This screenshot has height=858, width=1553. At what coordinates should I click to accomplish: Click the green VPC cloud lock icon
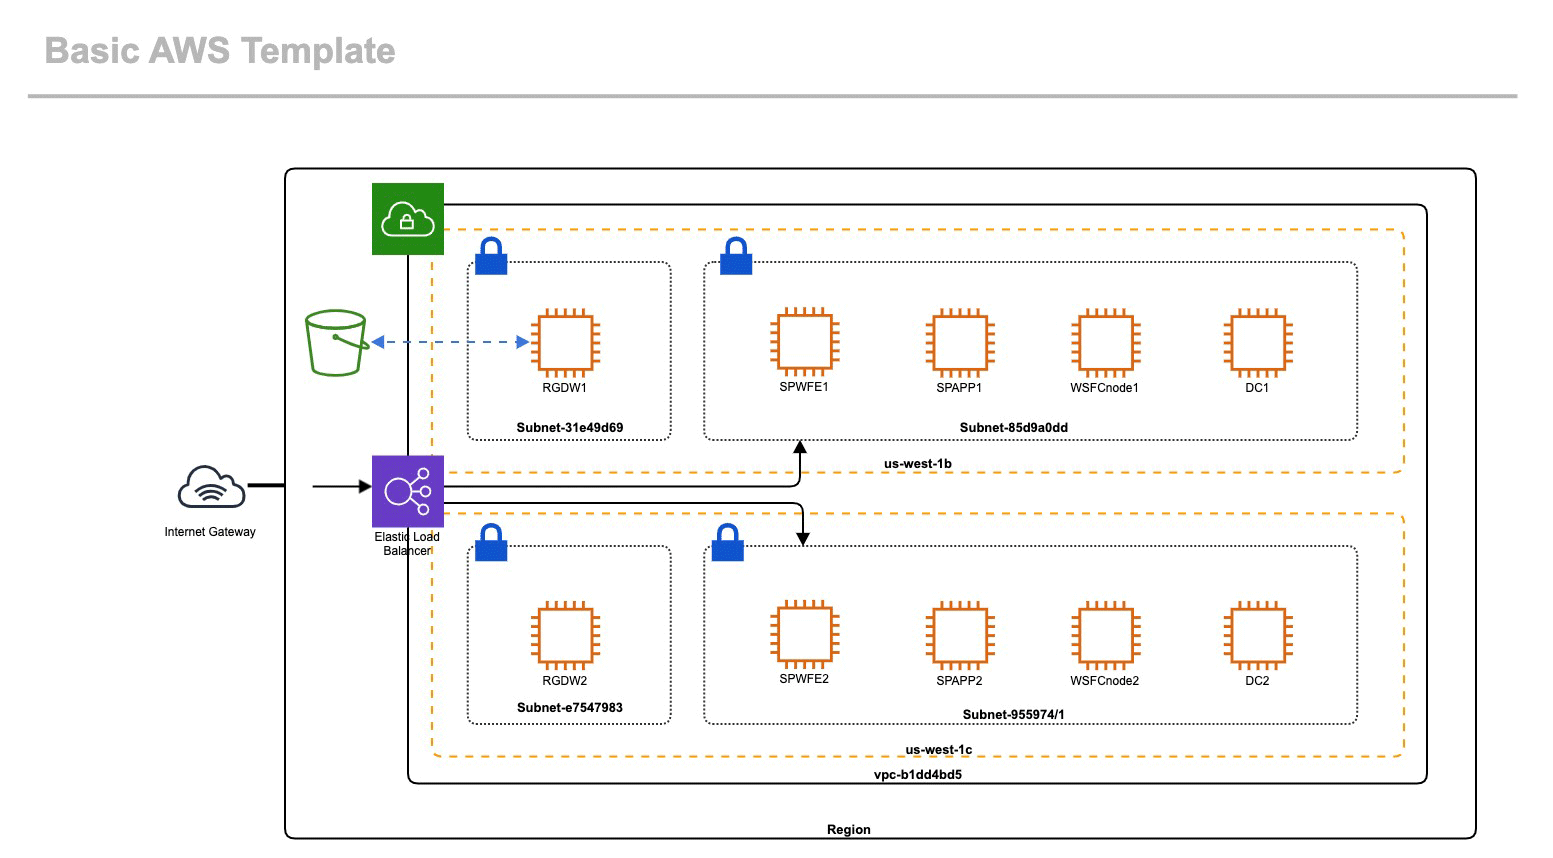coord(407,219)
